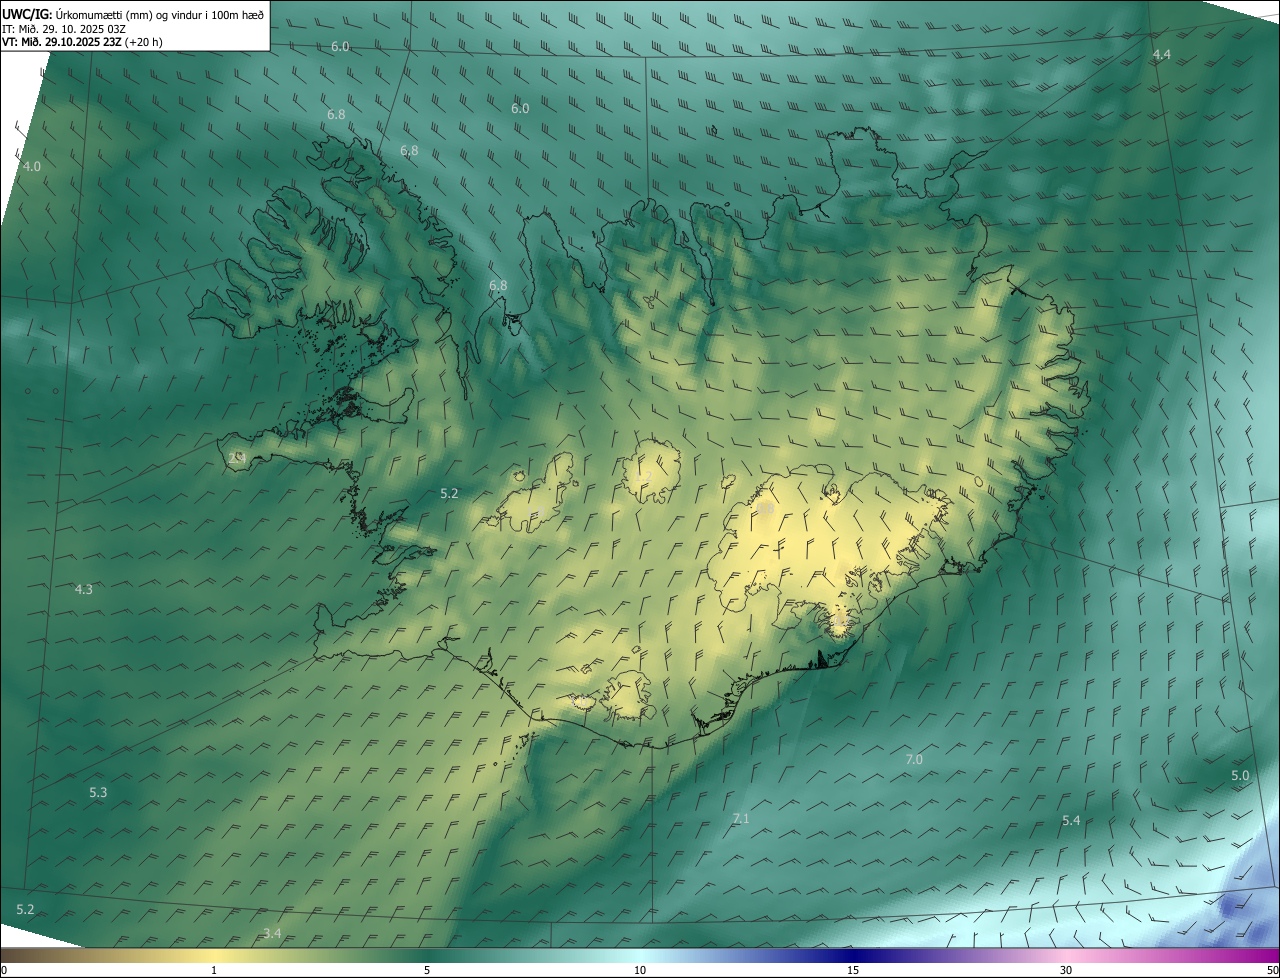This screenshot has width=1280, height=978.
Task: Click the '15' tick on the color scale
Action: tap(853, 971)
